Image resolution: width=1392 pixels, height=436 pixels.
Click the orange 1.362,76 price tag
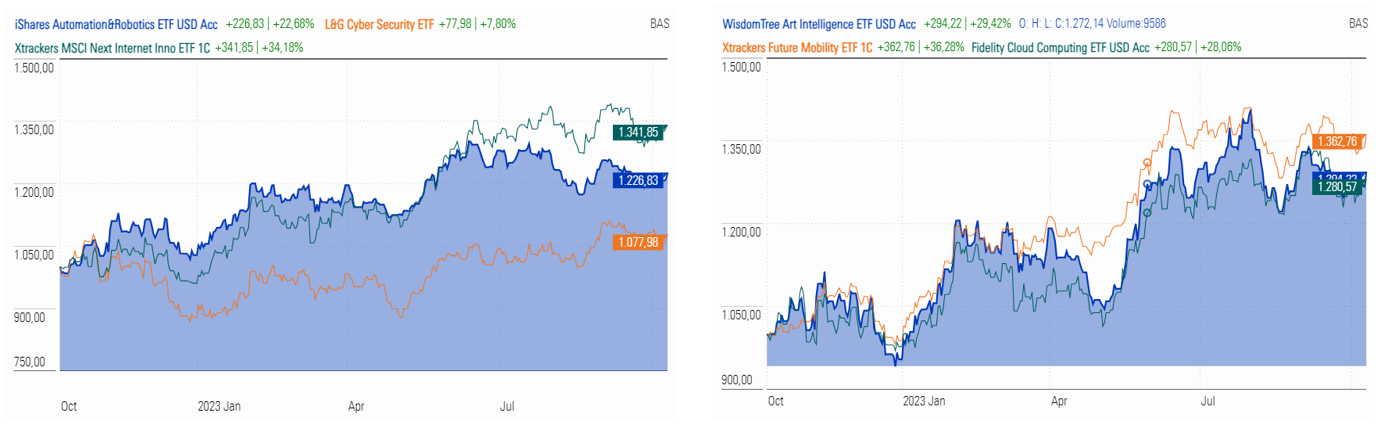1337,142
